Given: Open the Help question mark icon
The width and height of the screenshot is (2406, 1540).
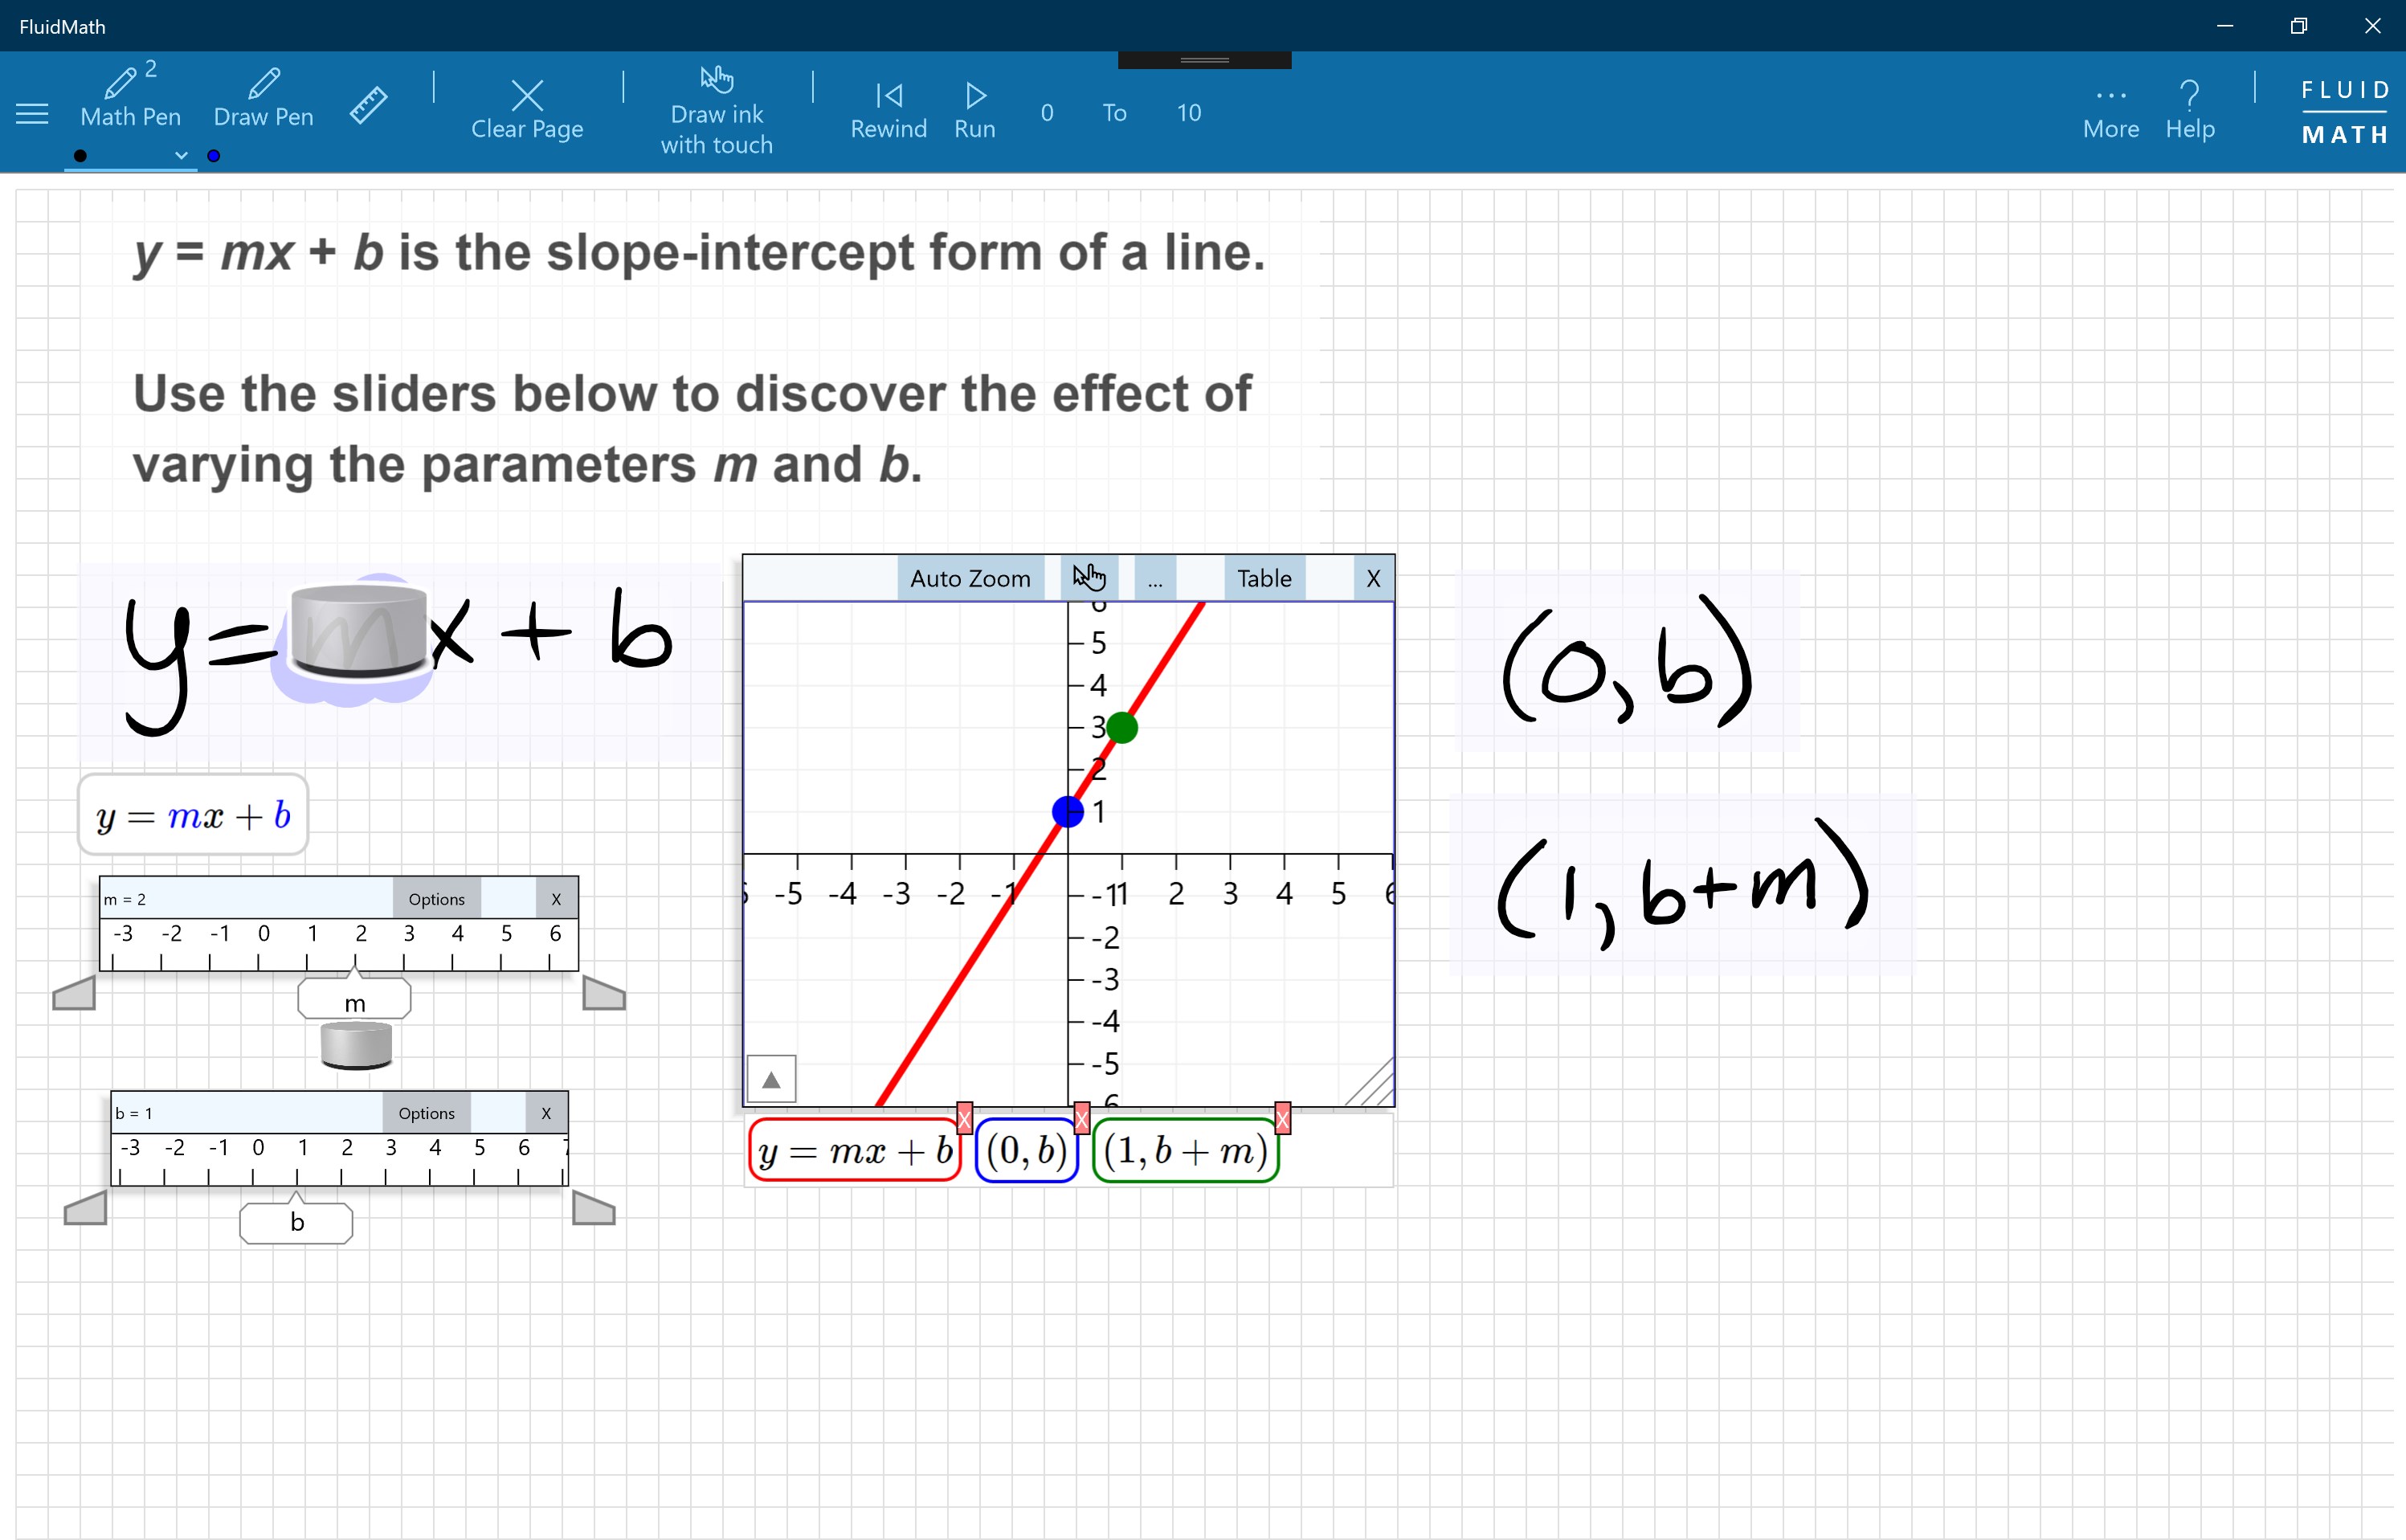Looking at the screenshot, I should [x=2189, y=96].
